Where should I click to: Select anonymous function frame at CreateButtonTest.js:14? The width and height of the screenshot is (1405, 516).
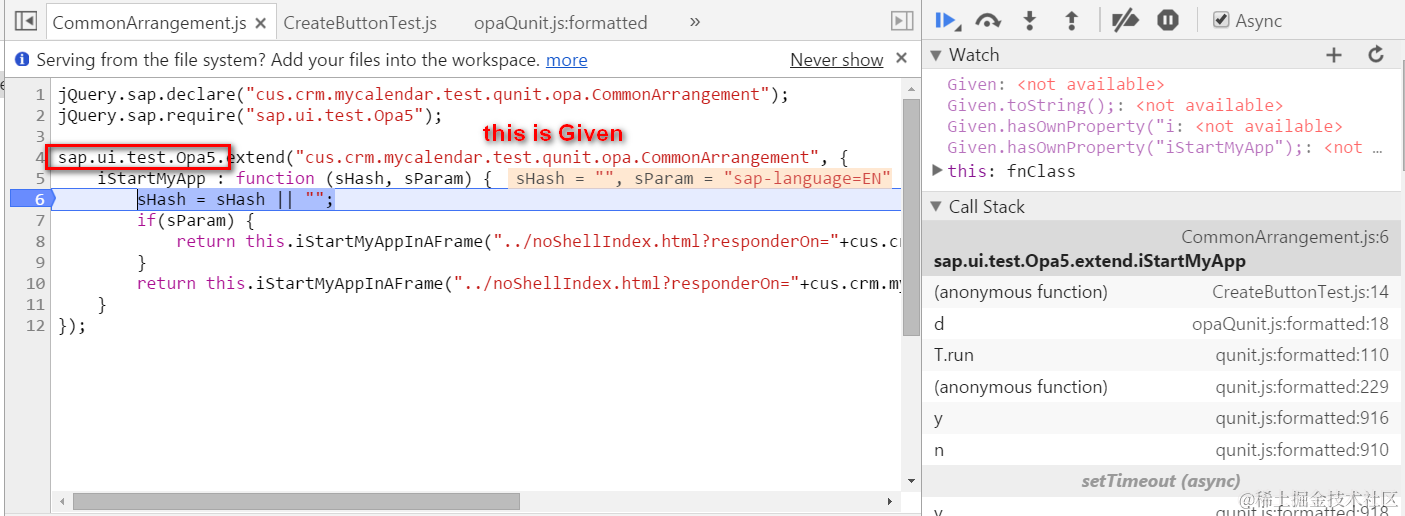coord(1162,292)
